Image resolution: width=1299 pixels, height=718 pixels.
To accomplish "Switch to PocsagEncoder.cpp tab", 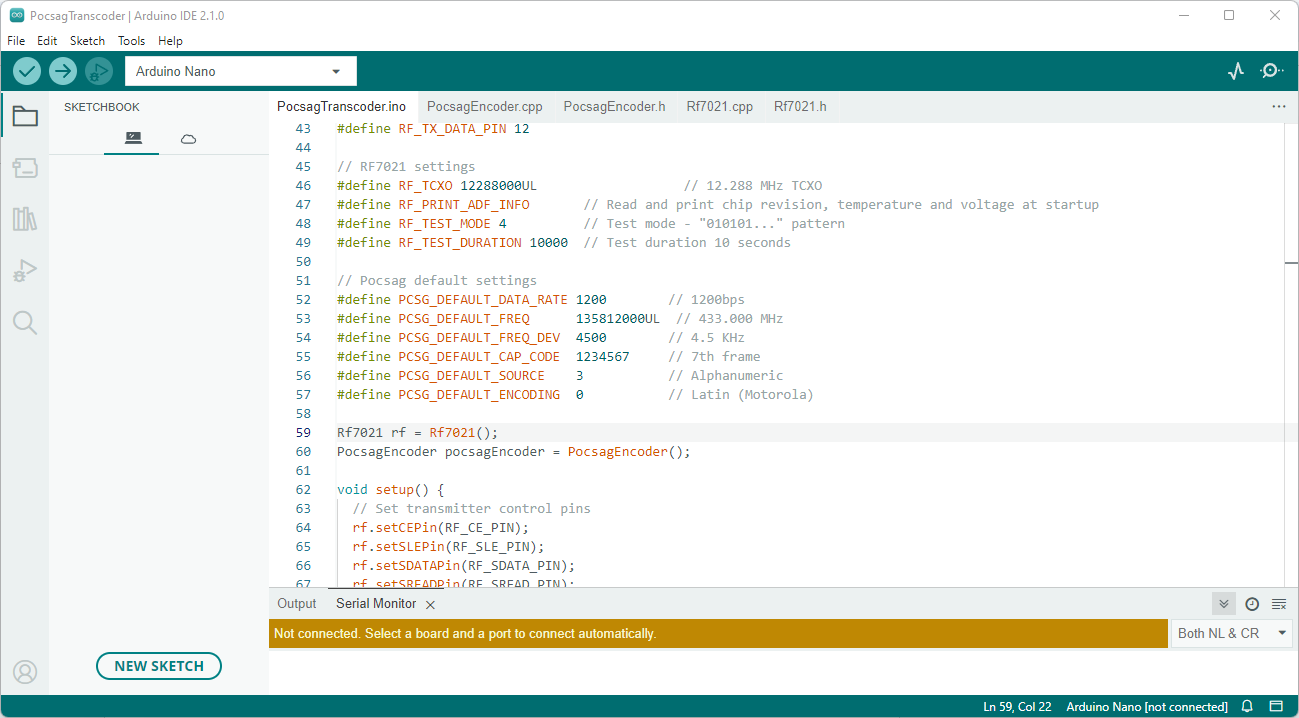I will 484,106.
